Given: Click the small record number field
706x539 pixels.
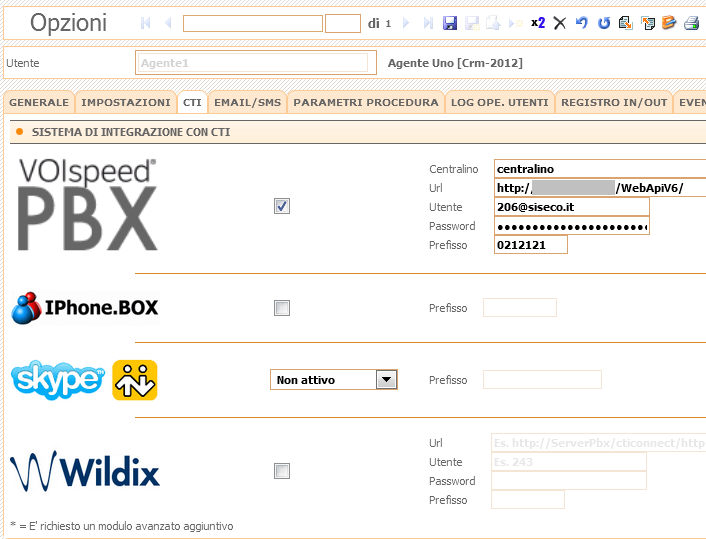Looking at the screenshot, I should point(343,23).
